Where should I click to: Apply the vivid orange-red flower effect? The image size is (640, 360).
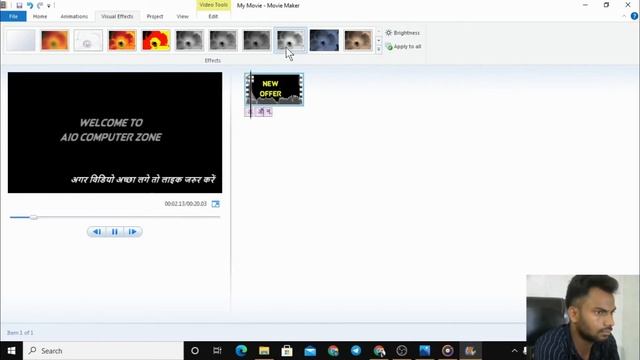(x=122, y=40)
